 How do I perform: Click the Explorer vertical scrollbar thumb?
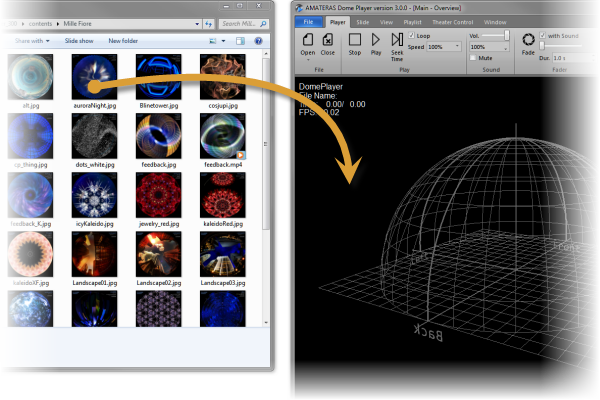(x=266, y=144)
